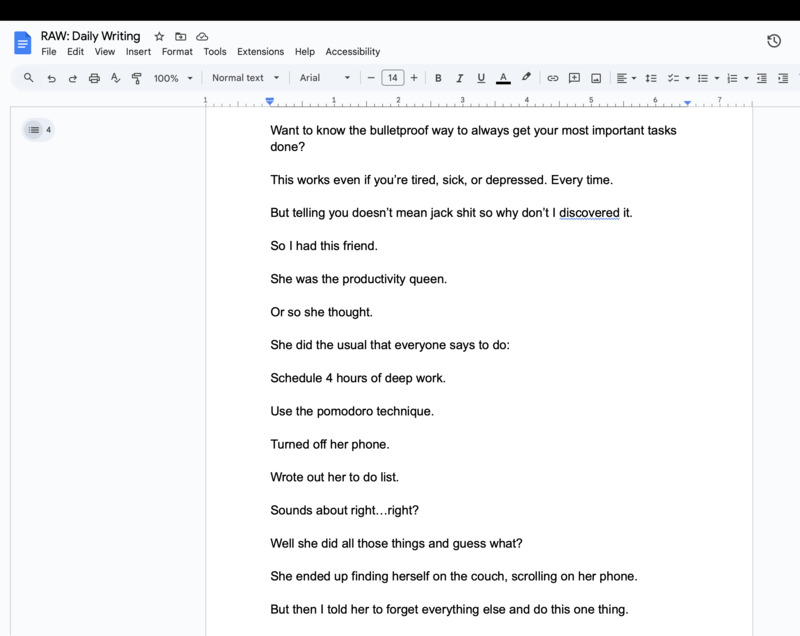This screenshot has width=800, height=636.
Task: Increase the paragraph indent
Action: point(783,78)
